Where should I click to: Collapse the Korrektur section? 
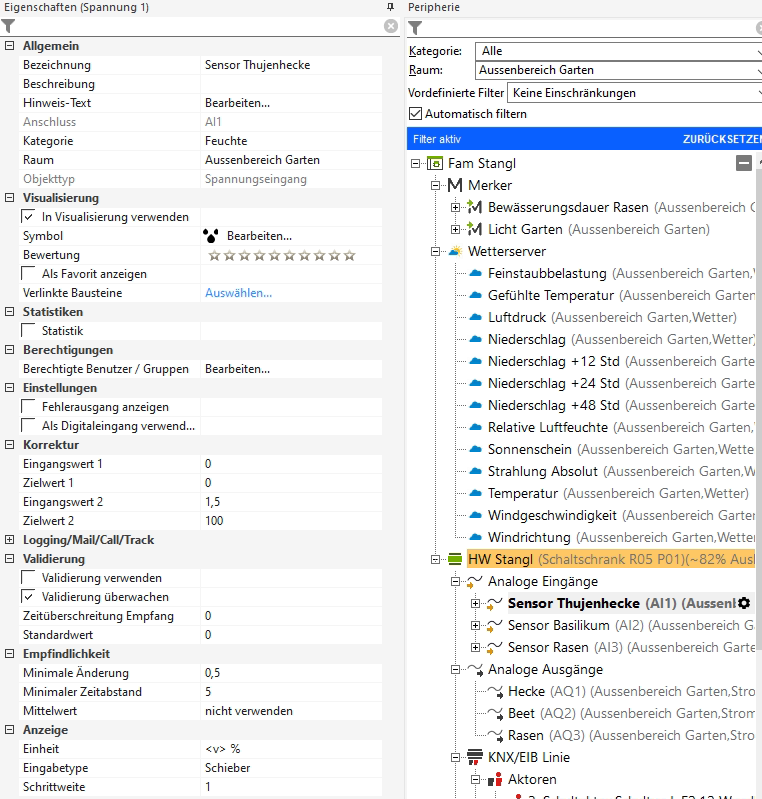point(9,445)
